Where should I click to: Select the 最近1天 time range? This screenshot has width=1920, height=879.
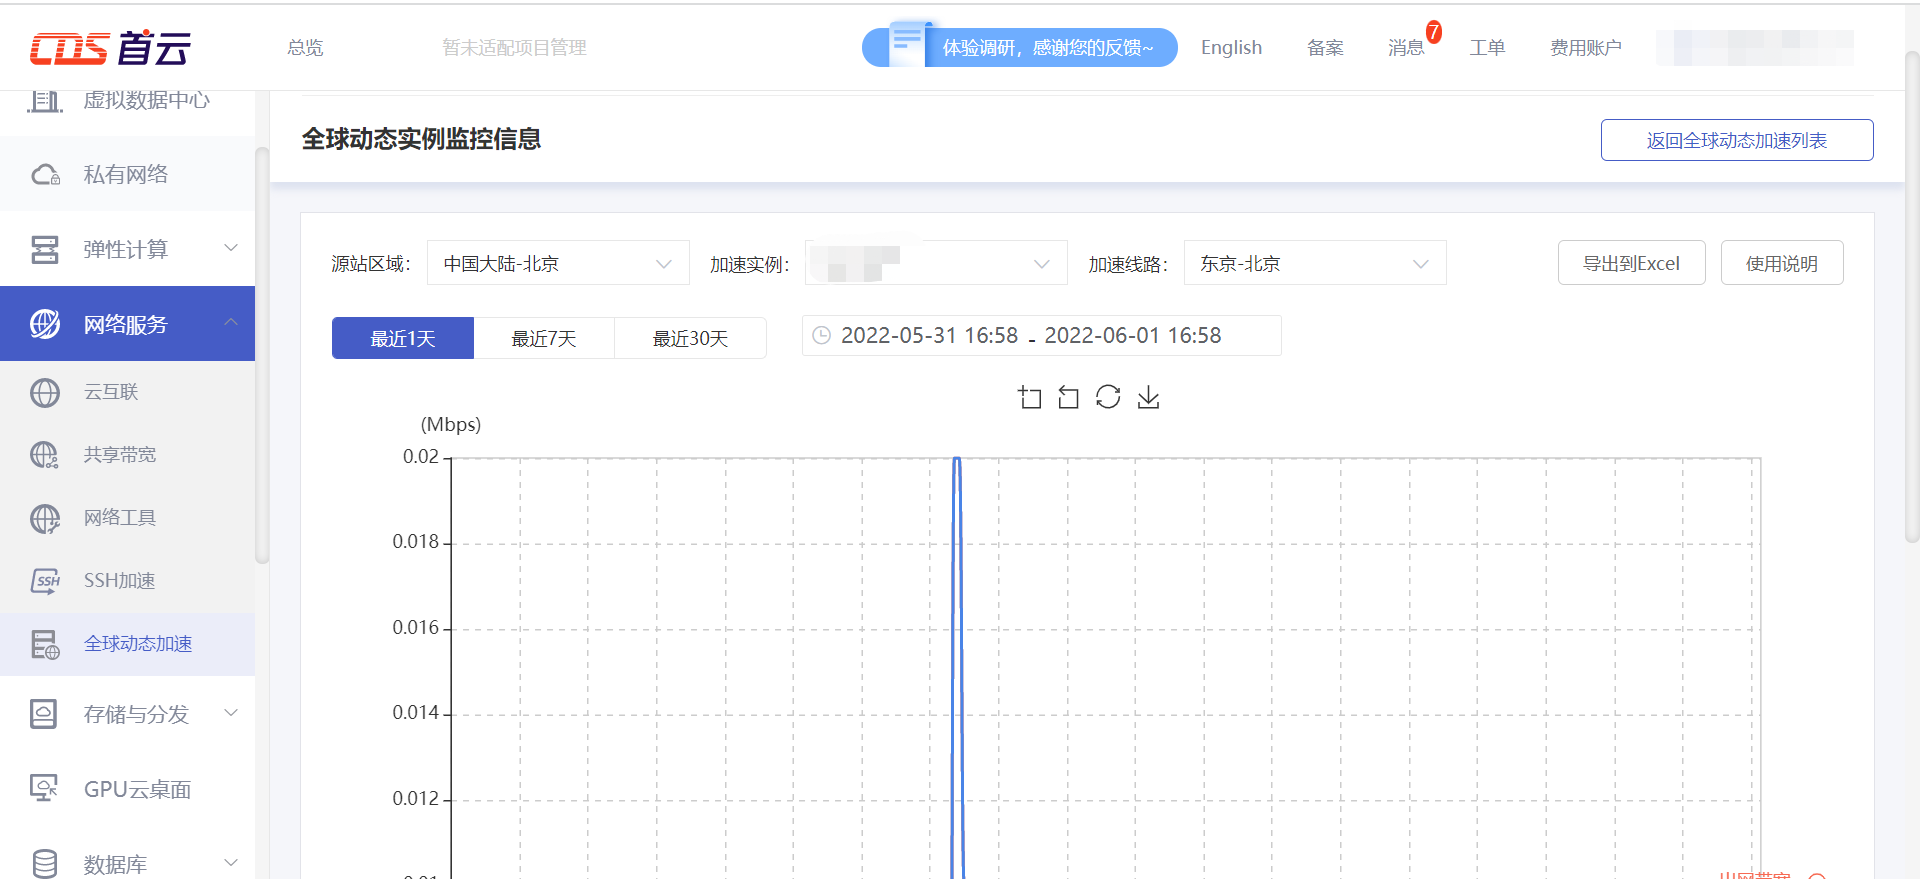click(403, 338)
